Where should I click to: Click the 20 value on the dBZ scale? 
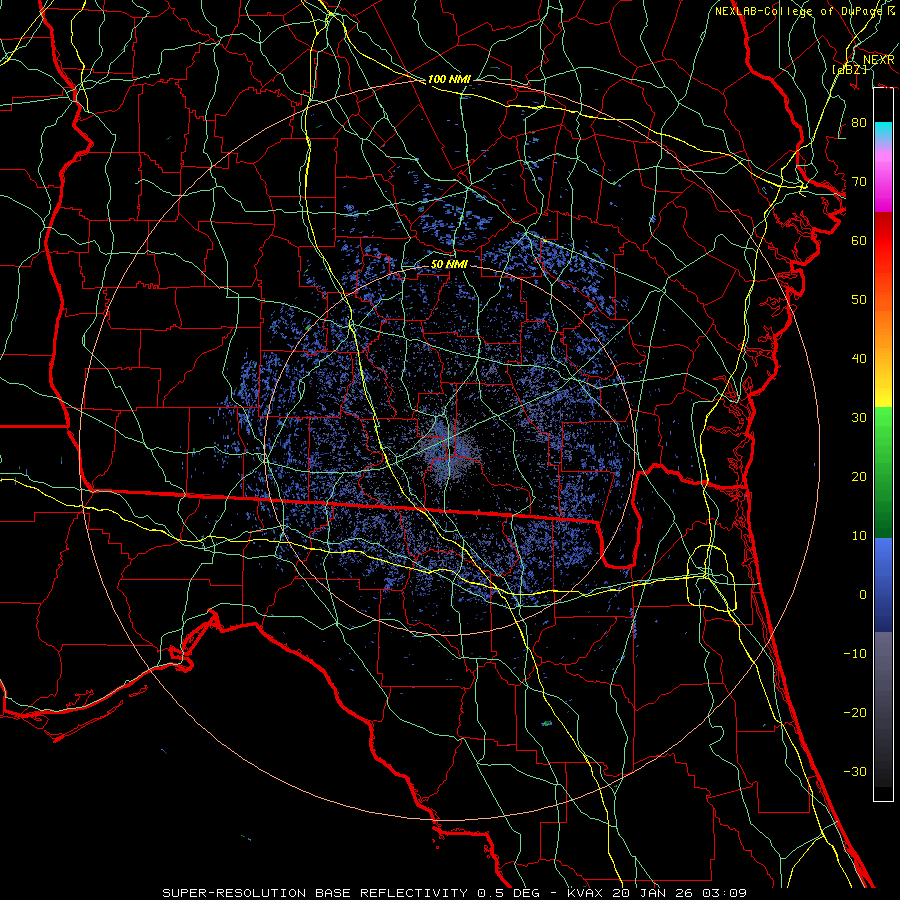pos(859,477)
